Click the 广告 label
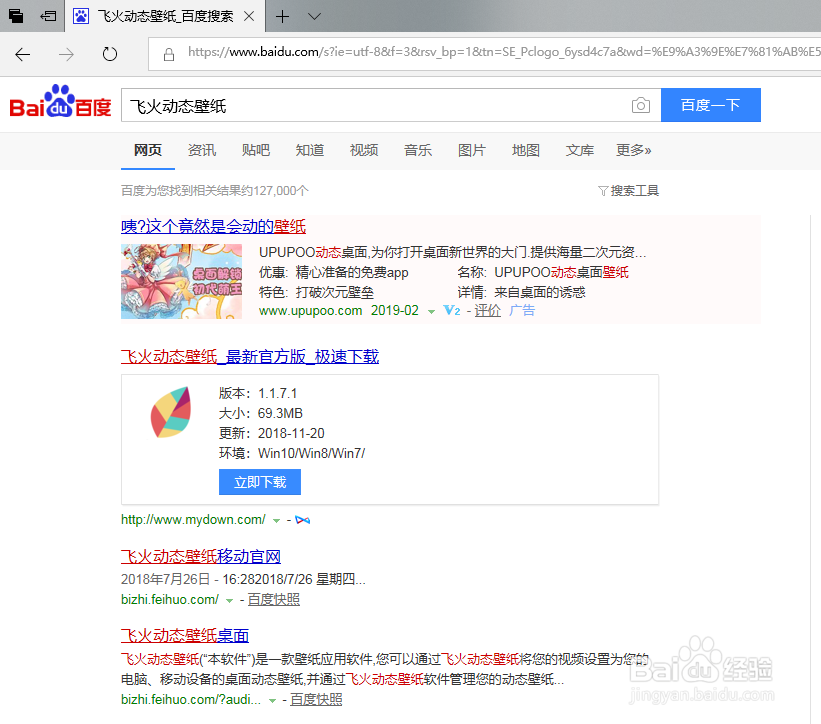The height and width of the screenshot is (724, 821). click(x=522, y=311)
